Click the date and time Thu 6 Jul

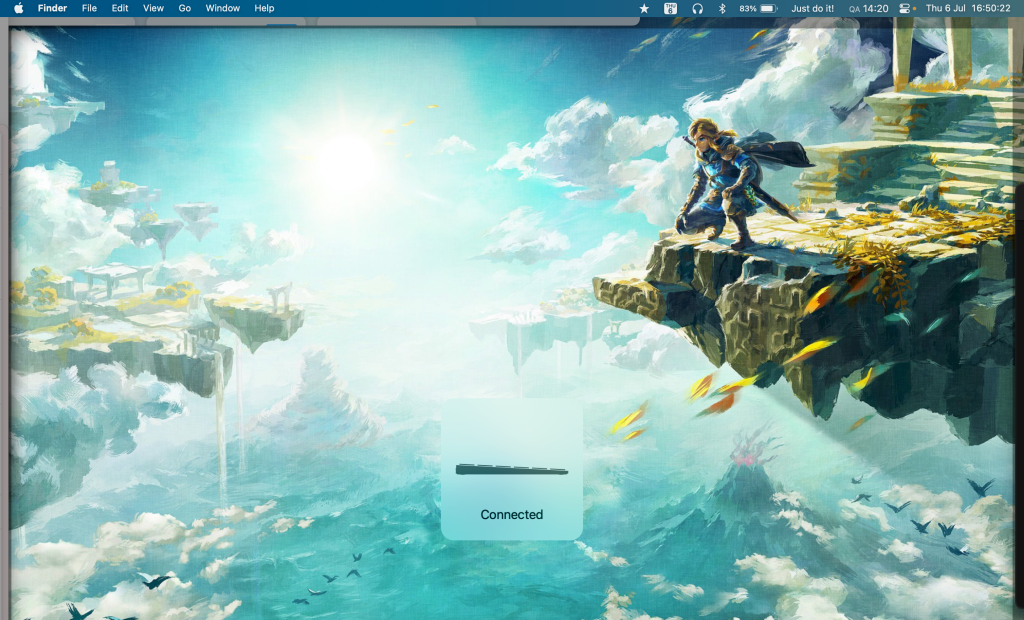point(968,8)
